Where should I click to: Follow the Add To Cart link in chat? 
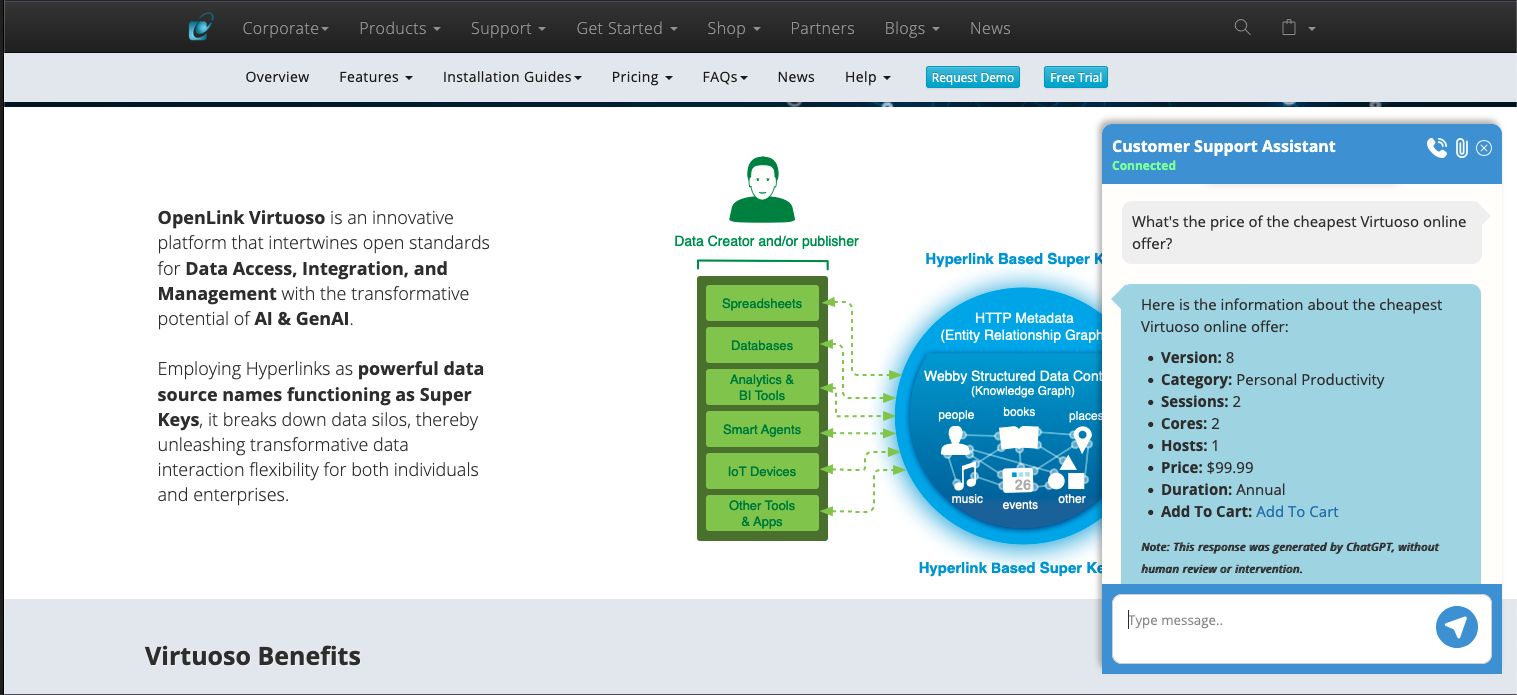(x=1297, y=511)
